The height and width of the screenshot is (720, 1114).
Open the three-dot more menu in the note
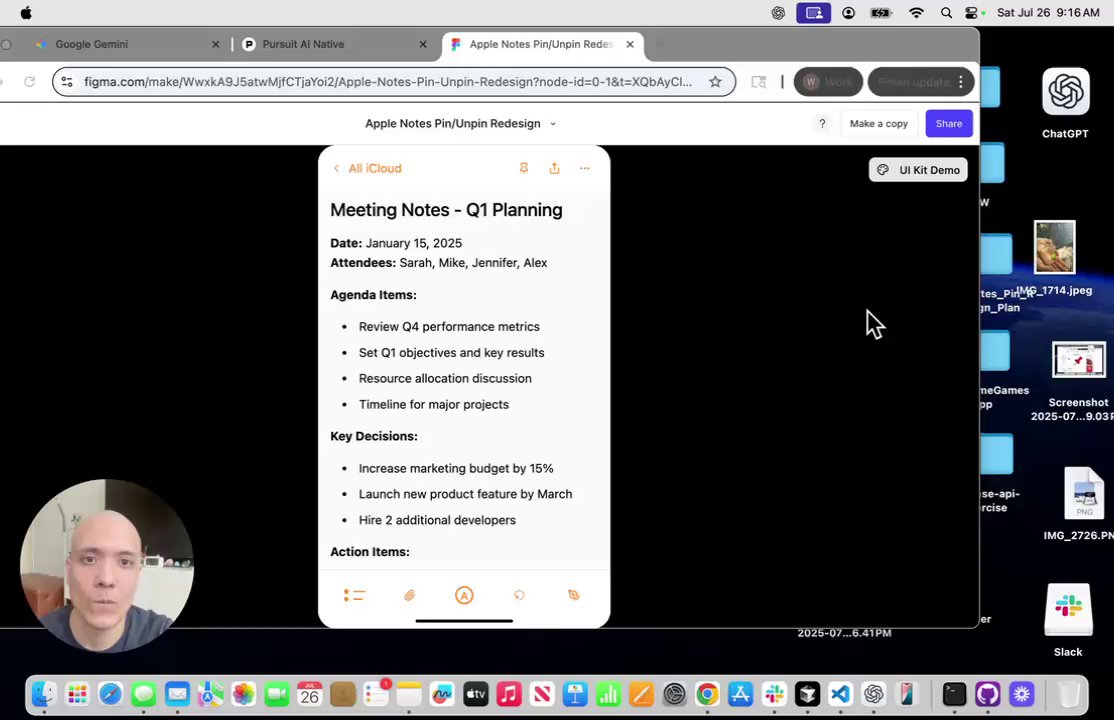(x=585, y=168)
